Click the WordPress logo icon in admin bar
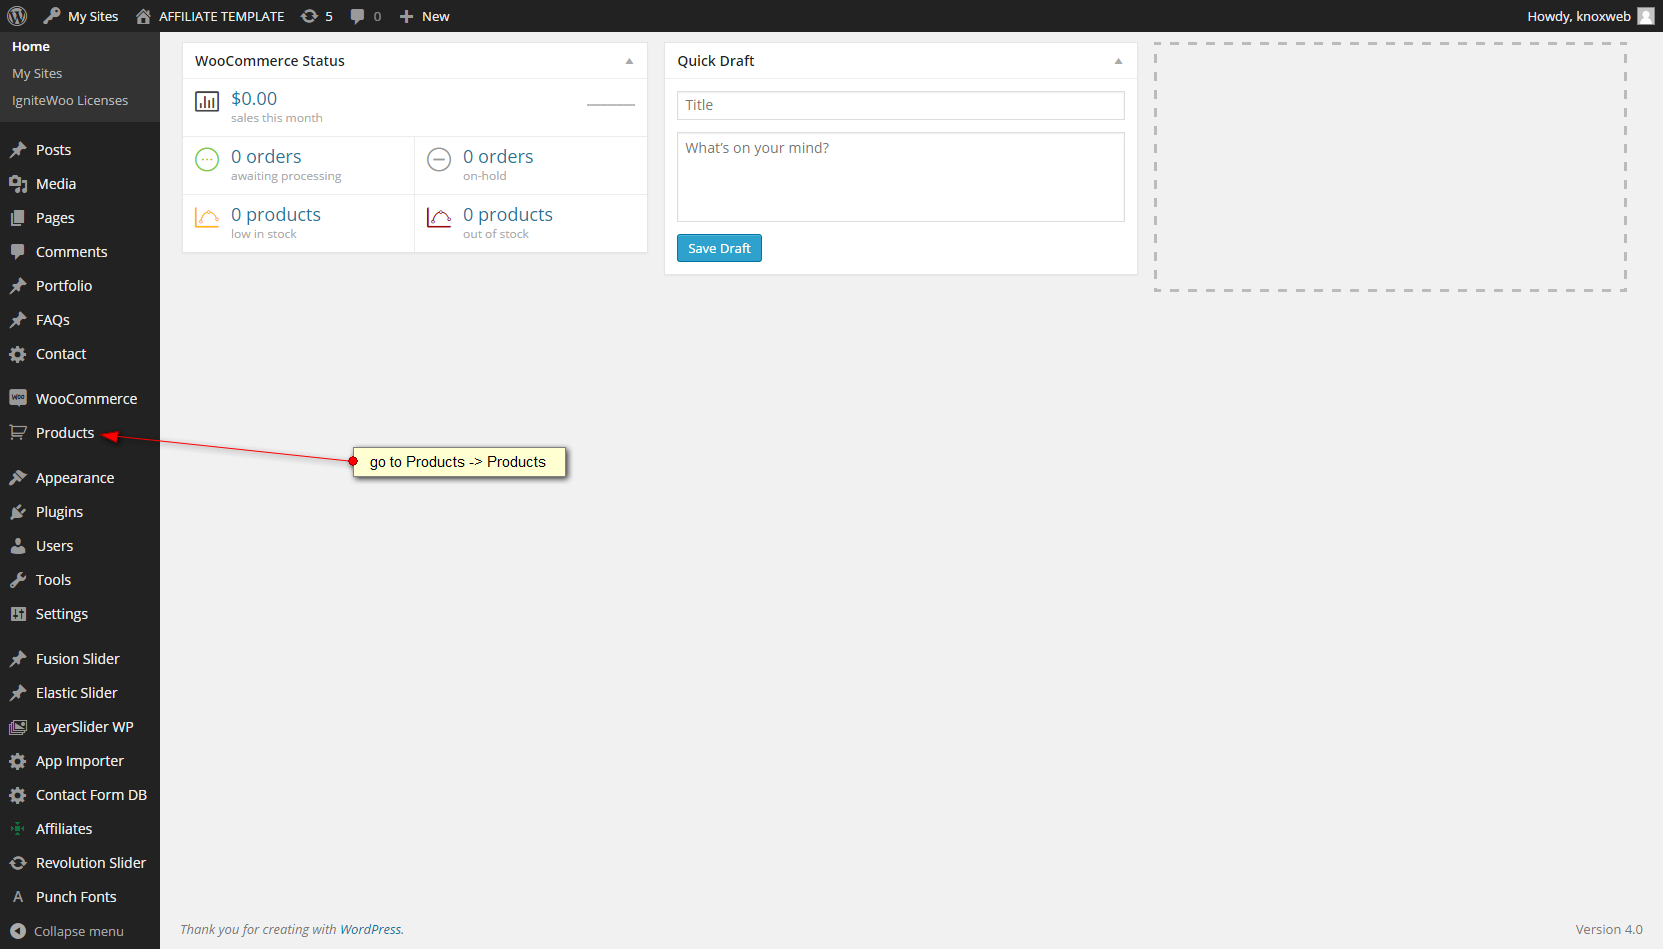The image size is (1663, 949). point(17,16)
